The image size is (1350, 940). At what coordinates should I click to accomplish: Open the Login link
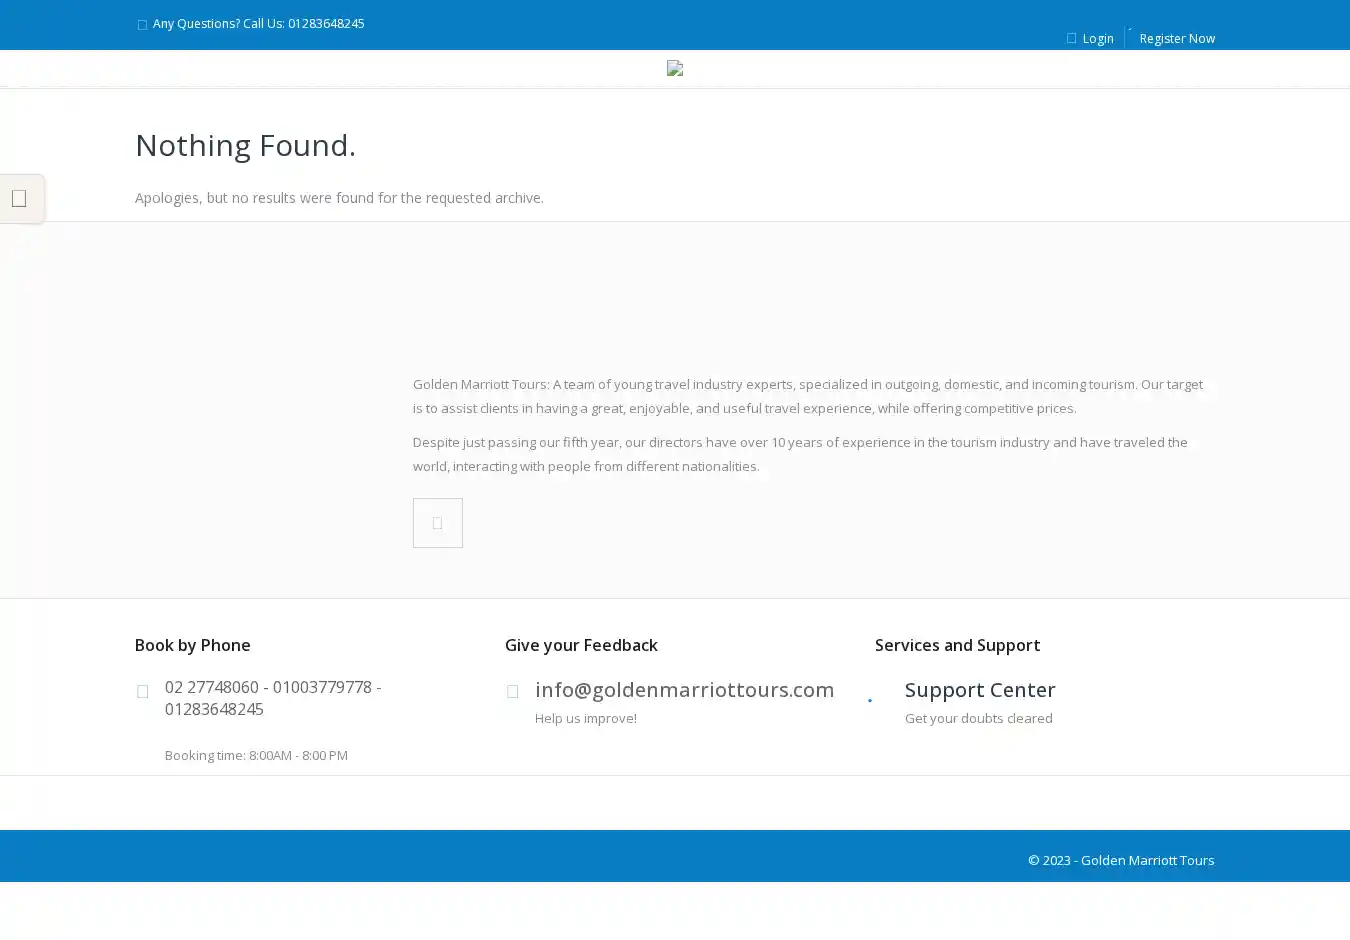click(x=1097, y=39)
